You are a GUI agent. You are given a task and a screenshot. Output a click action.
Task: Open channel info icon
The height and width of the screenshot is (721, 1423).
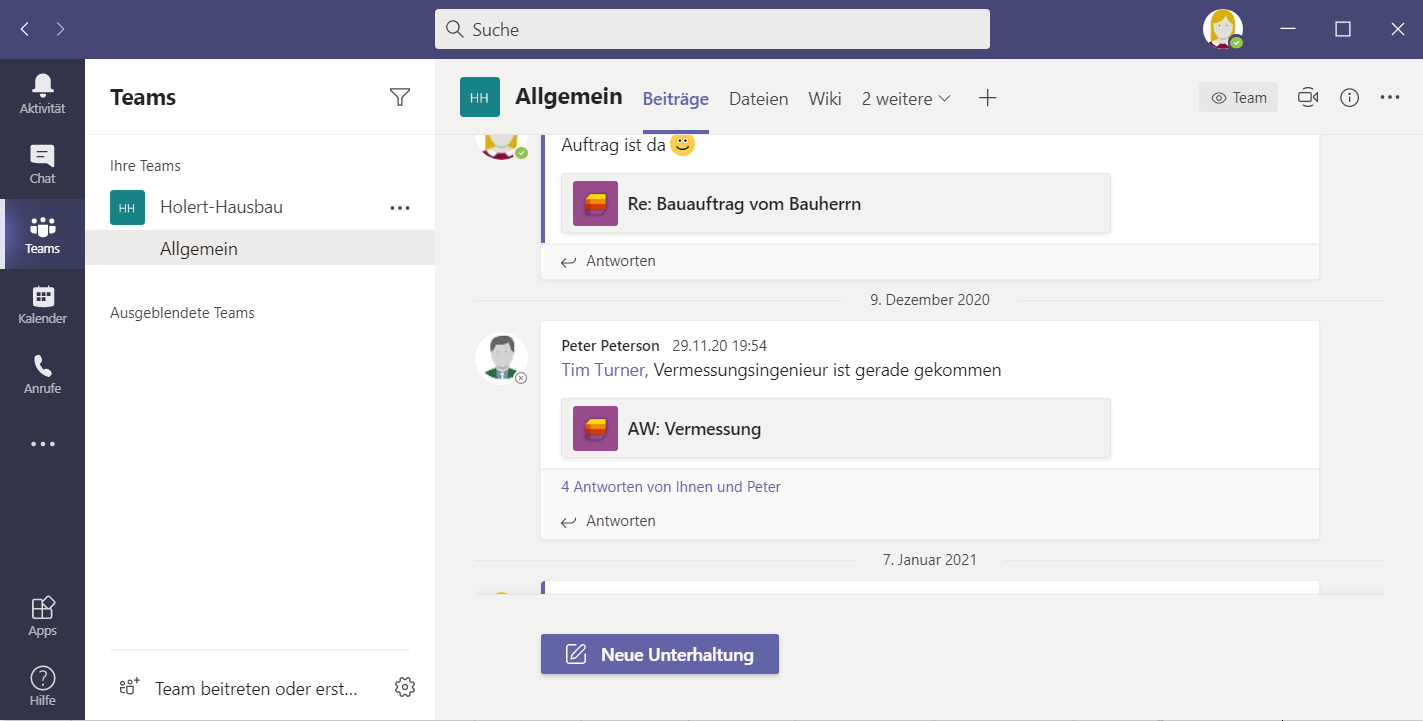pyautogui.click(x=1349, y=97)
